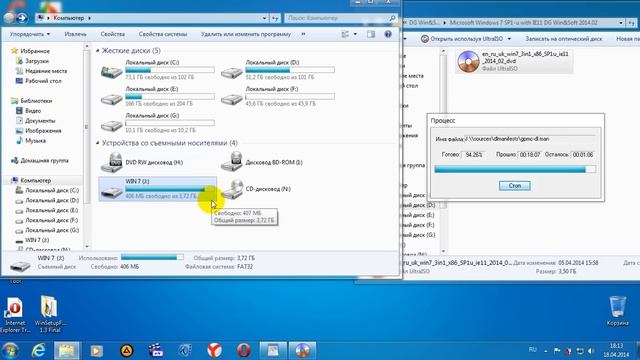Select BD-ROM drive (I:) icon

[x=231, y=162]
